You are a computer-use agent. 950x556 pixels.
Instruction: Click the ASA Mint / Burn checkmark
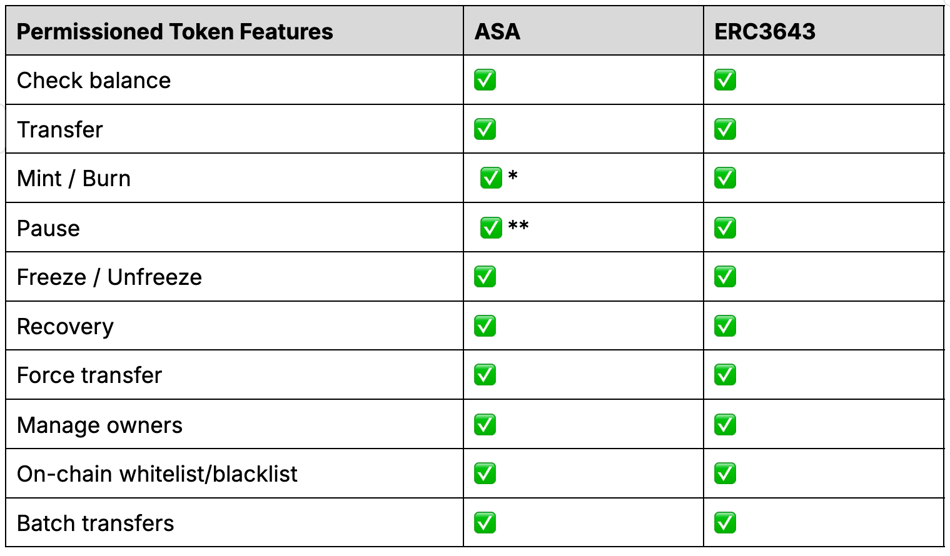(x=491, y=178)
